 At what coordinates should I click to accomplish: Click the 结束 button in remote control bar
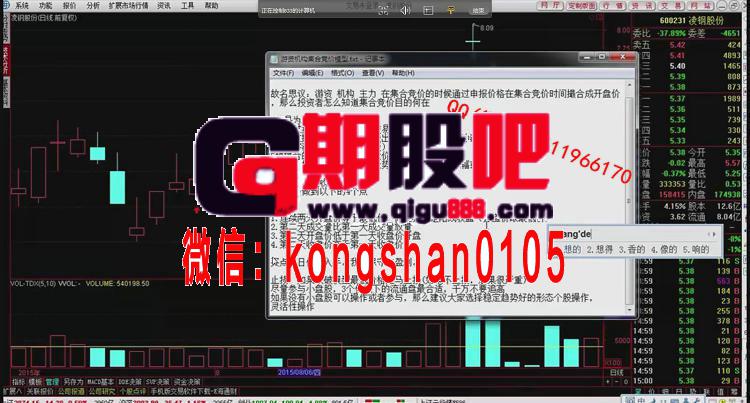click(478, 10)
